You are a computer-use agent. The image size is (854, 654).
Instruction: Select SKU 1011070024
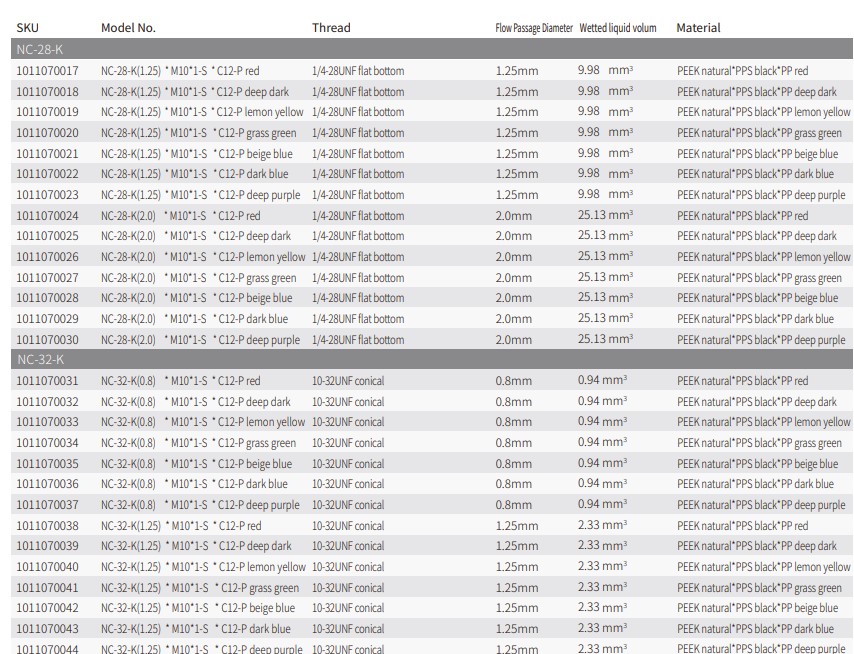(x=47, y=216)
